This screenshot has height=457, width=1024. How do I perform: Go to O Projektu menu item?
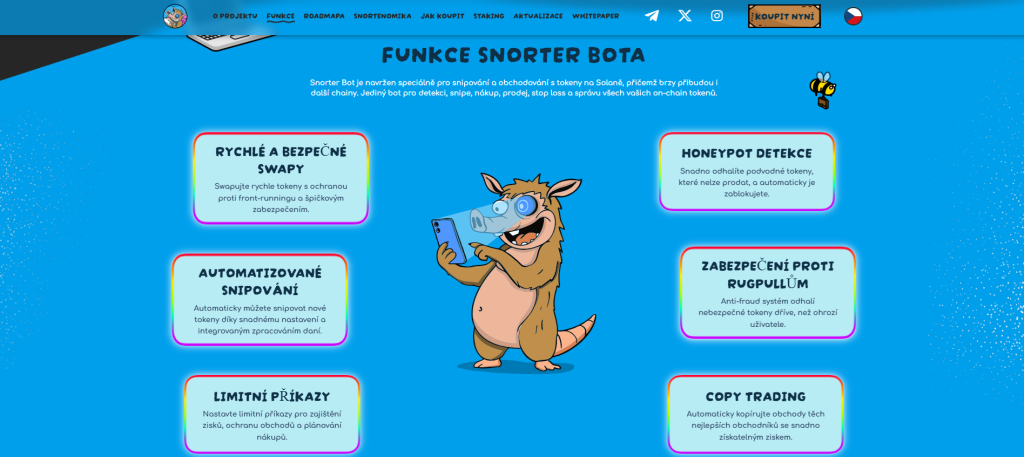pos(234,16)
